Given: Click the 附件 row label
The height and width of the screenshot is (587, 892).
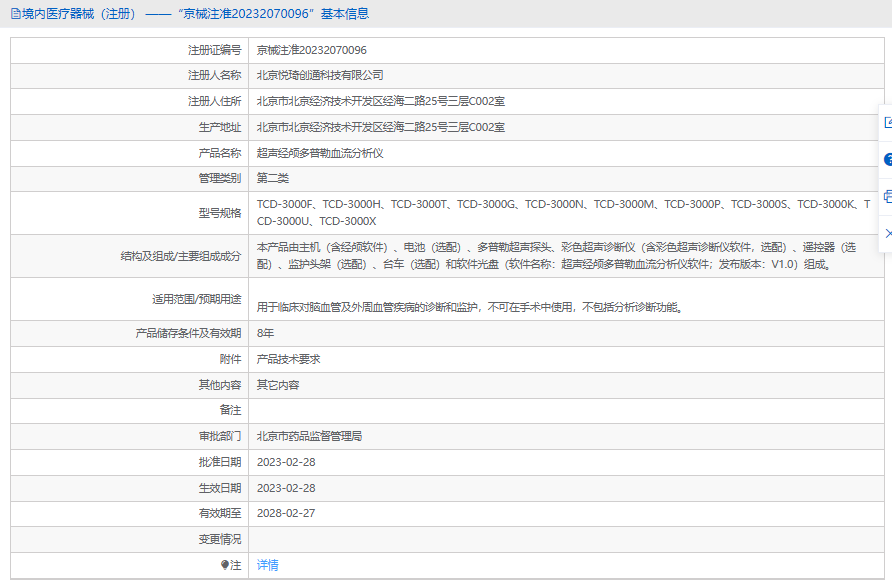Looking at the screenshot, I should pos(230,359).
